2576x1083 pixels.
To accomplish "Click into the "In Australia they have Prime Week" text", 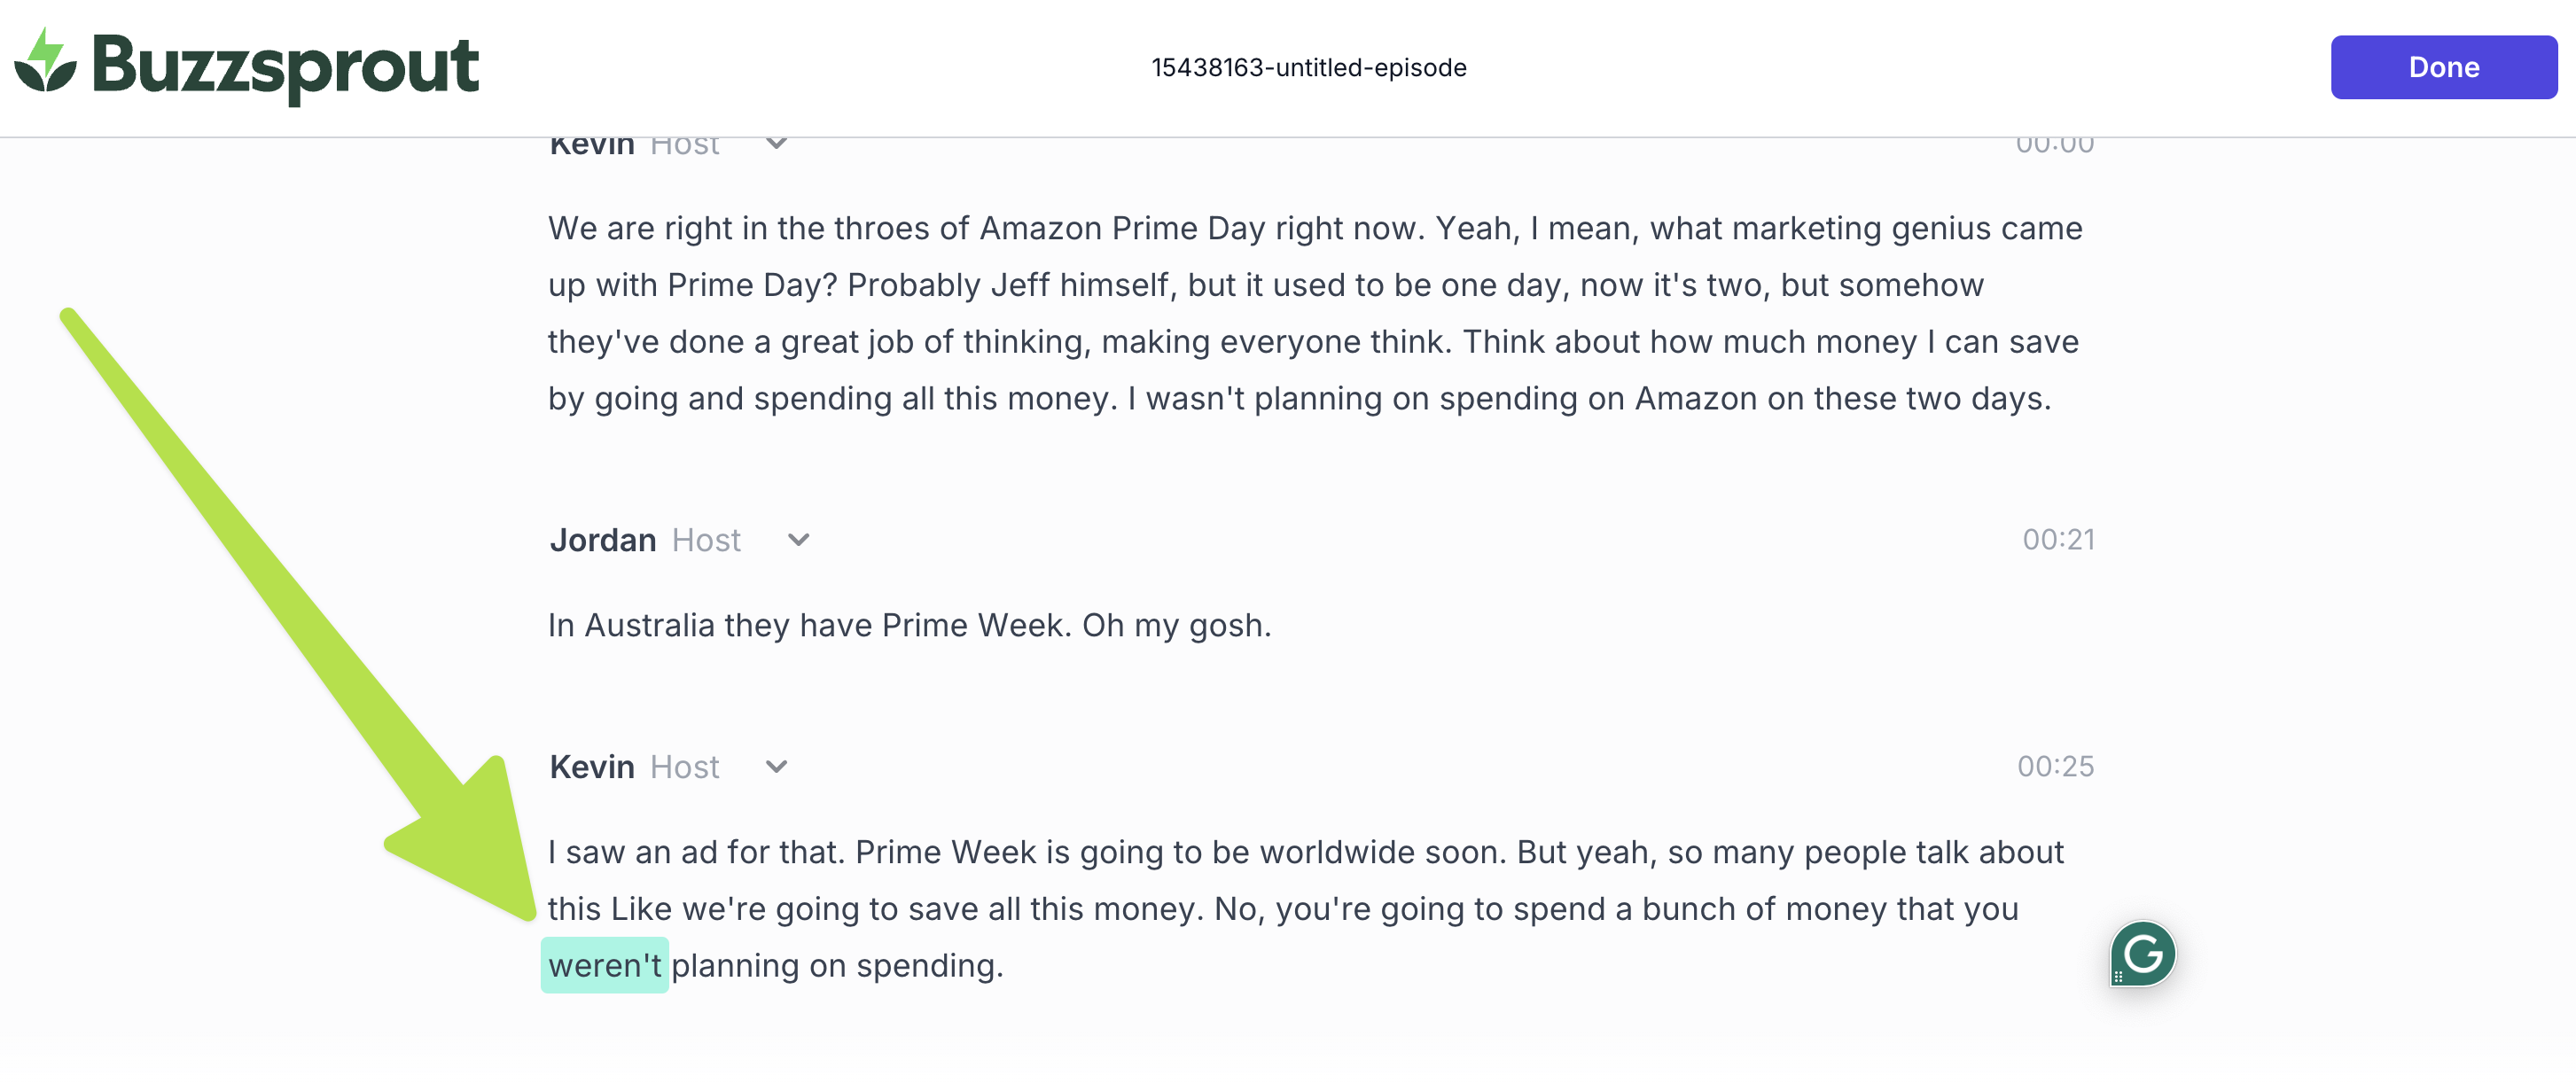I will click(x=909, y=626).
